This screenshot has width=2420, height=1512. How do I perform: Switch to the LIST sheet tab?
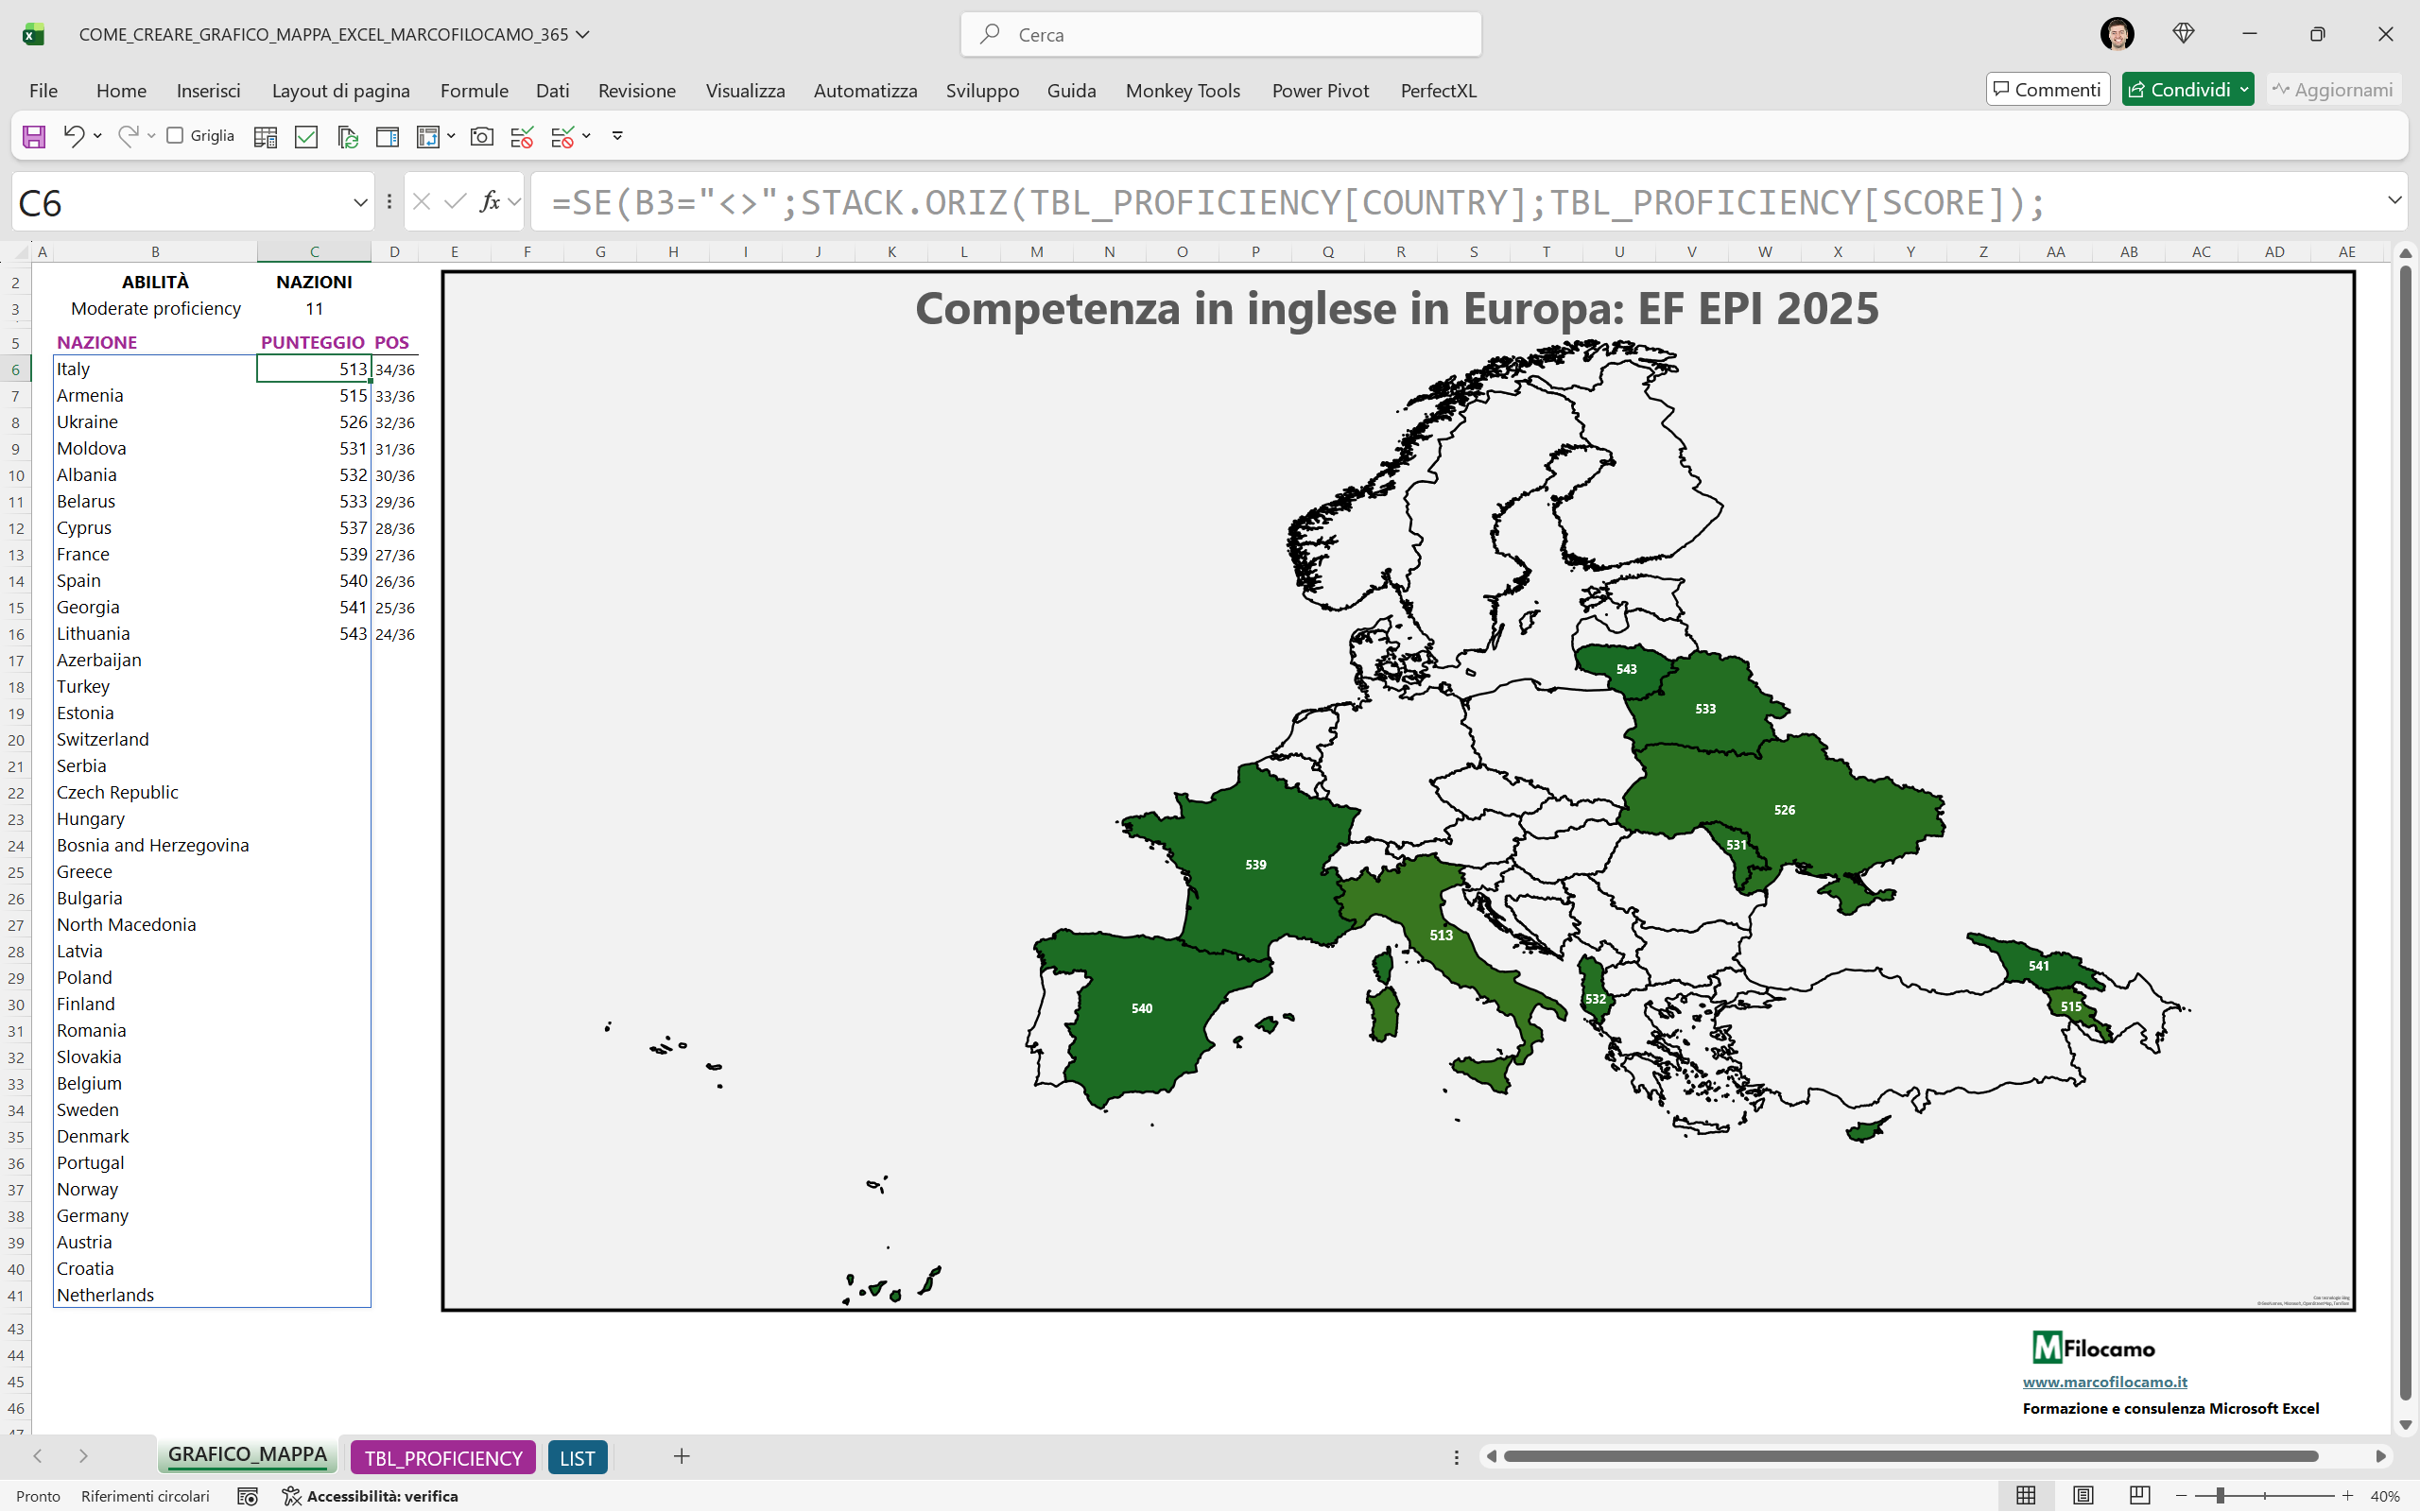click(577, 1457)
